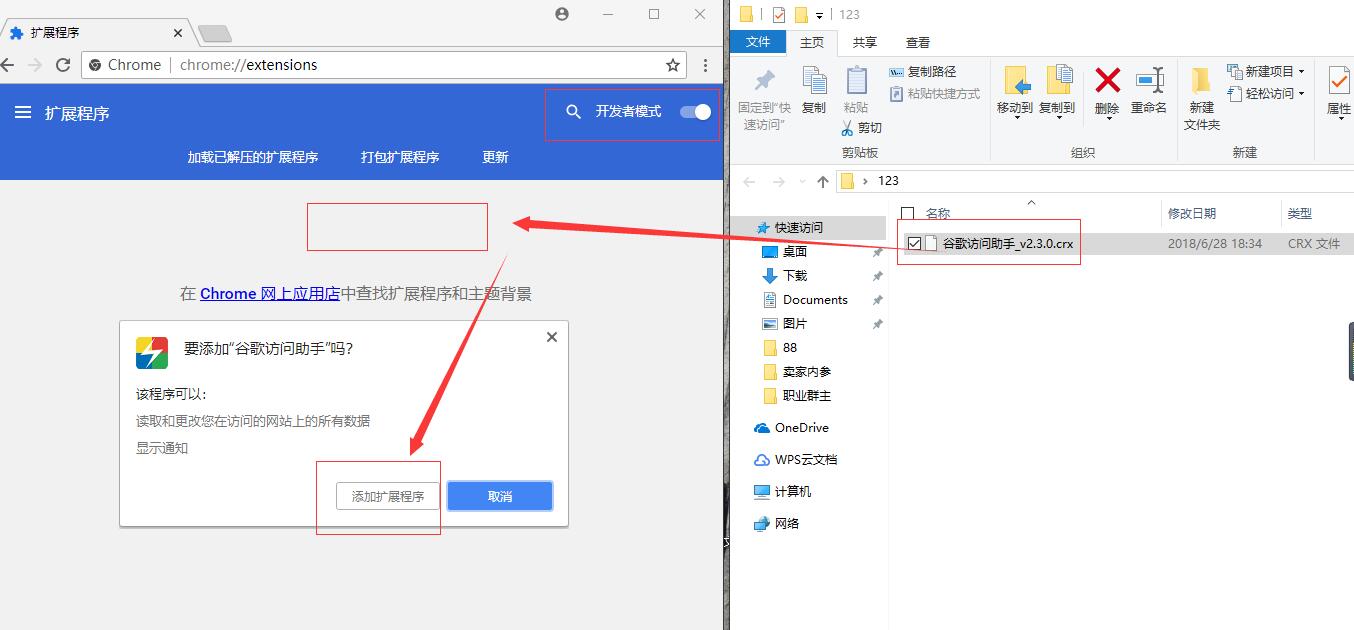Screen dimensions: 1354x630
Task: Click the search icon in extensions header
Action: 573,112
